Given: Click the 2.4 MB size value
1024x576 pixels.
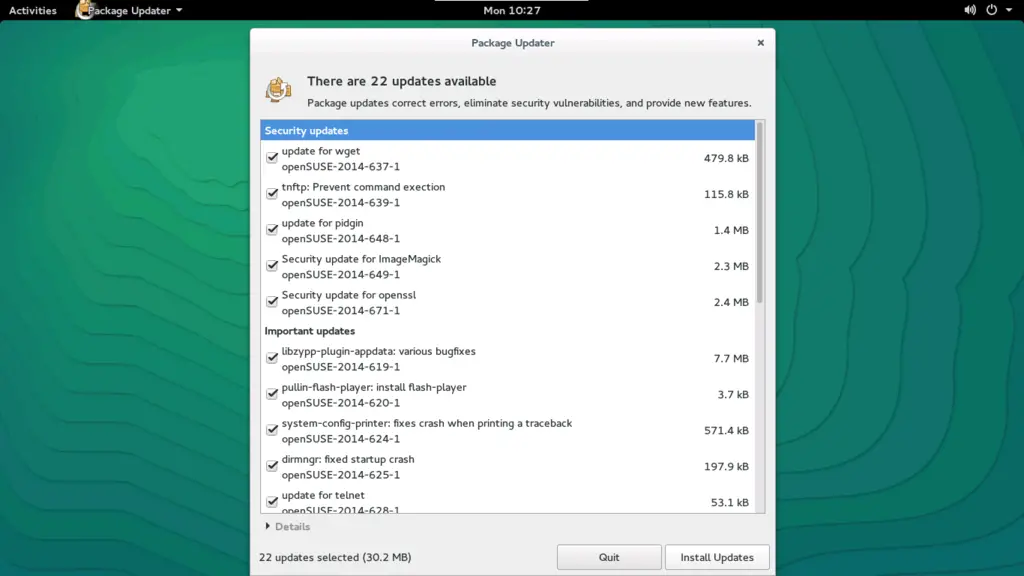Looking at the screenshot, I should [731, 302].
